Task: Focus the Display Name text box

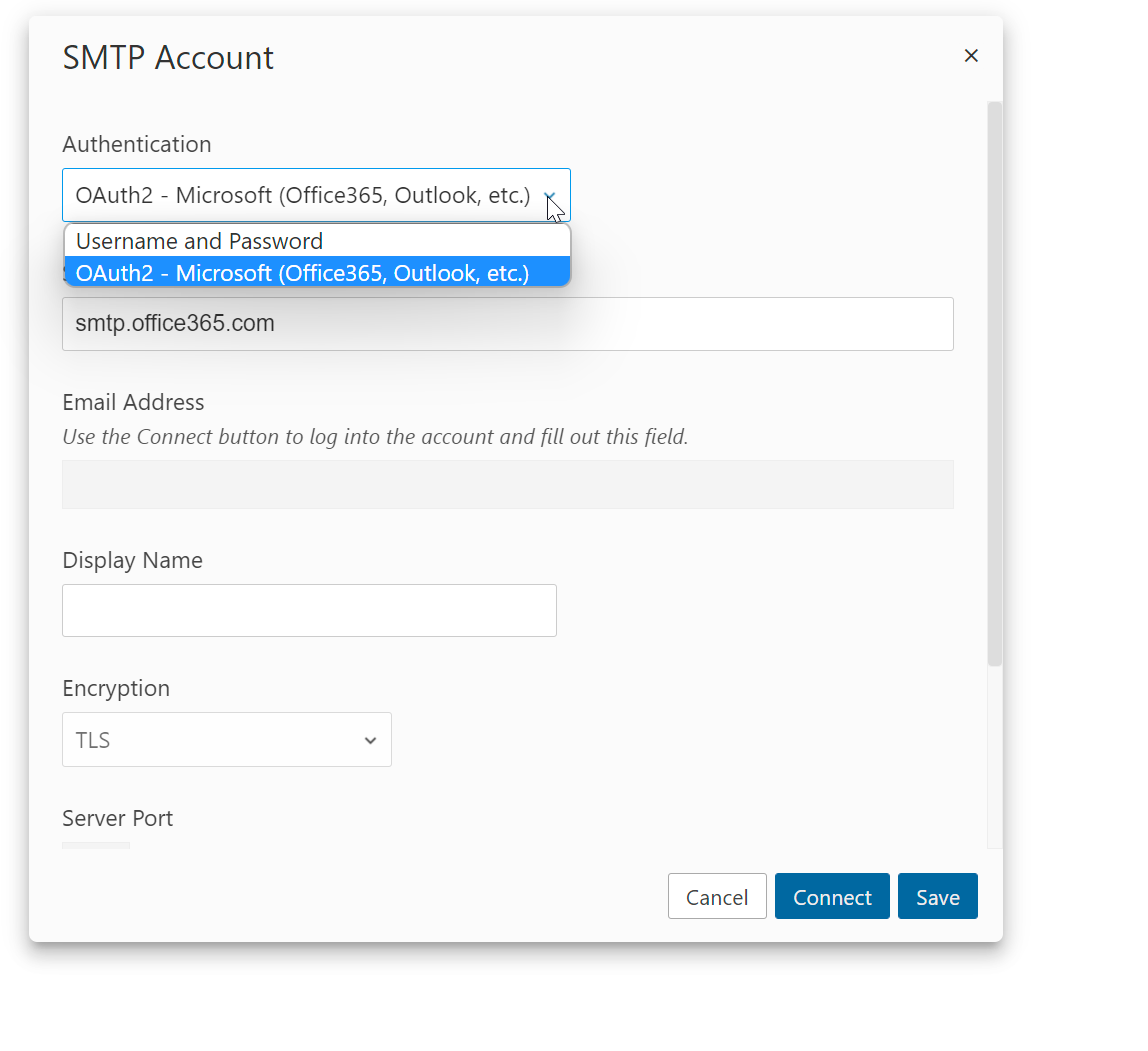Action: pyautogui.click(x=309, y=611)
